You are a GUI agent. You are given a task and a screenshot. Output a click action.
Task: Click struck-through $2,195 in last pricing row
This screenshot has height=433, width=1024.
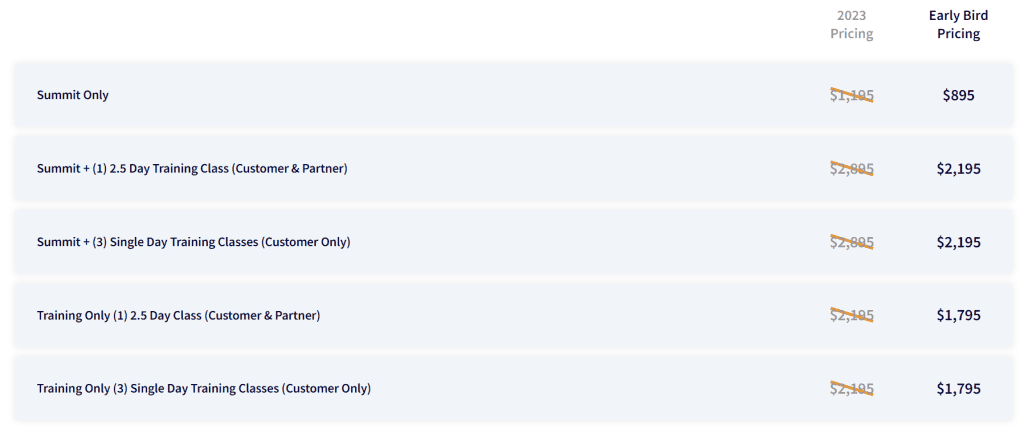852,389
